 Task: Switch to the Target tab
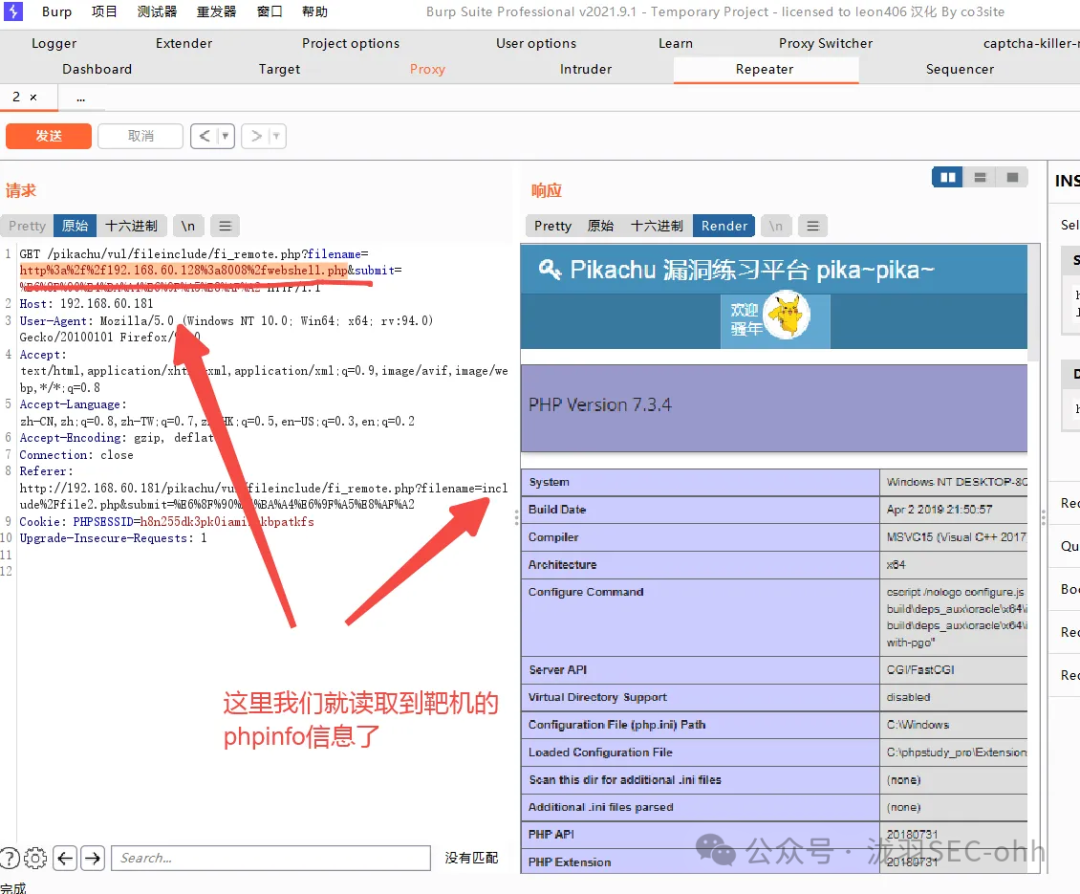[280, 69]
